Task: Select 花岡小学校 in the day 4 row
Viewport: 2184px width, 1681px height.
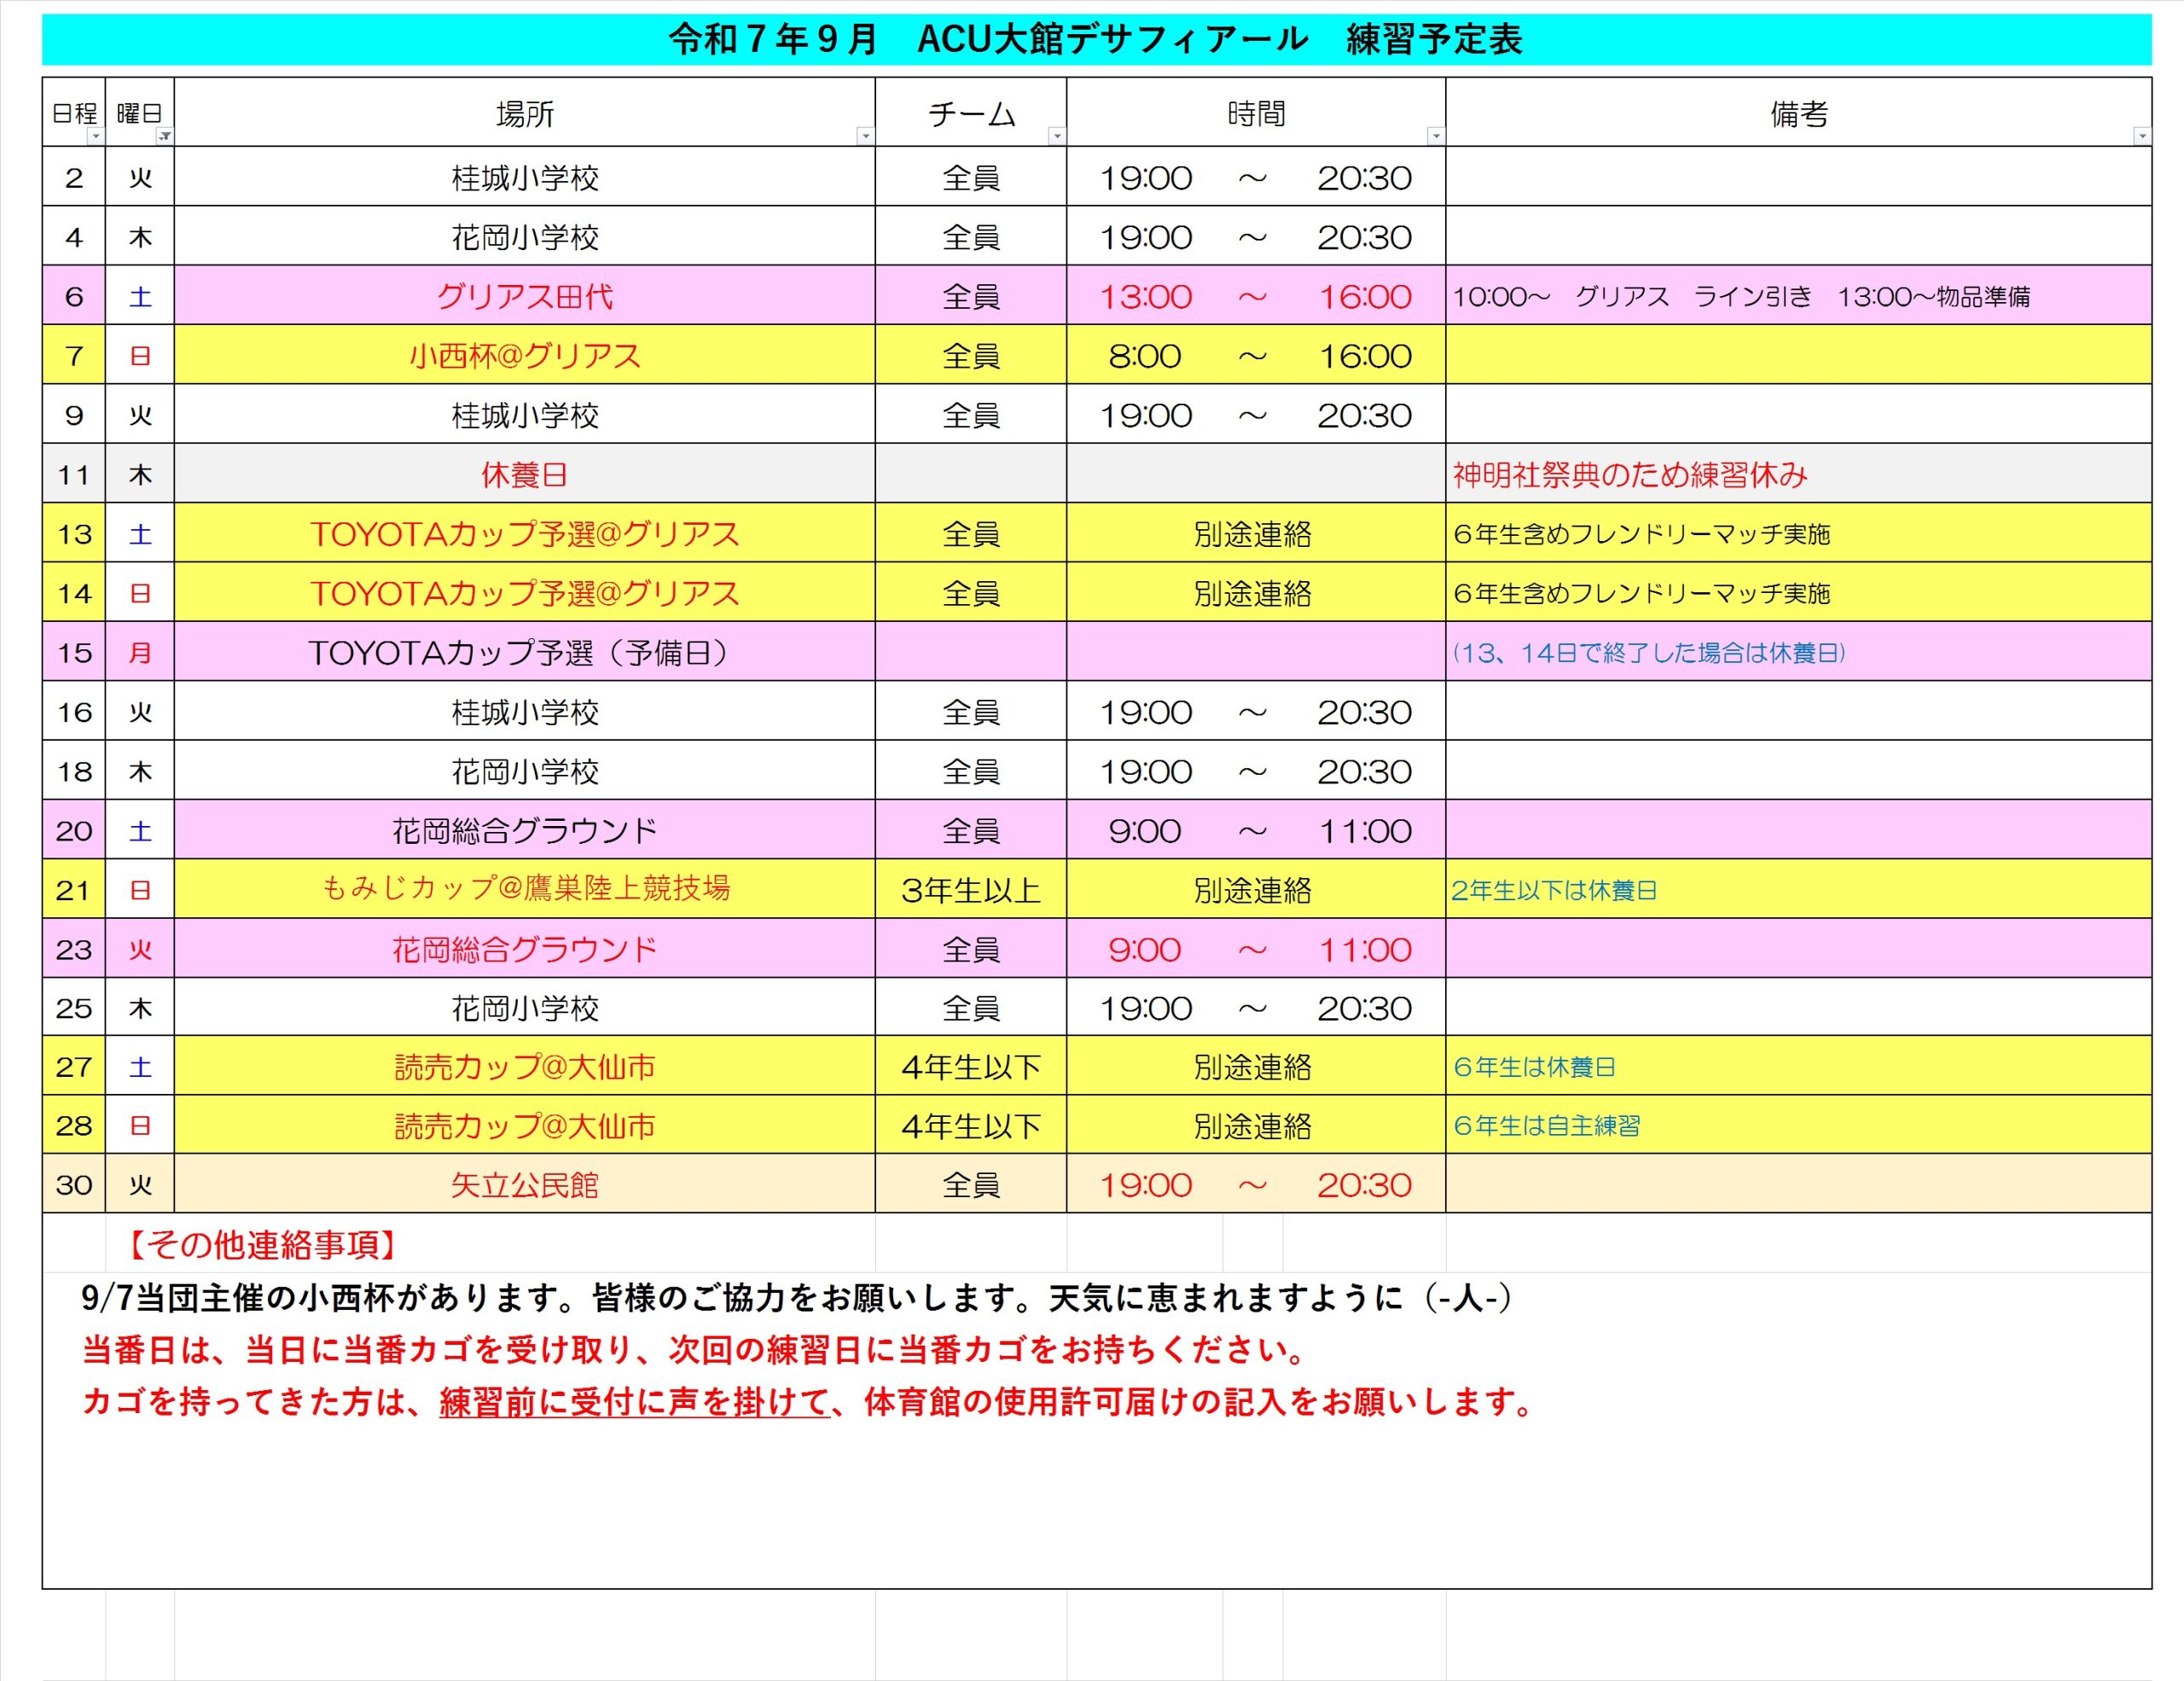Action: 525,237
